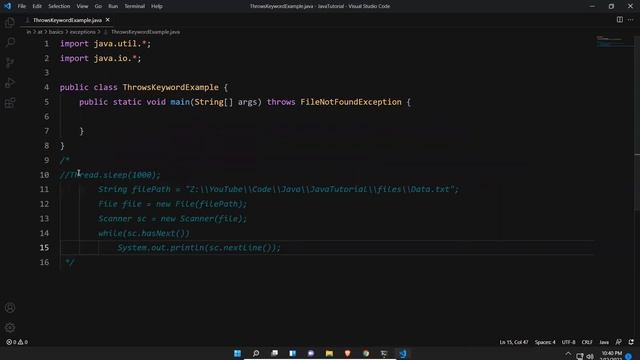640x360 pixels.
Task: Click the commented Thread.sleep(1000) line
Action: (x=110, y=175)
